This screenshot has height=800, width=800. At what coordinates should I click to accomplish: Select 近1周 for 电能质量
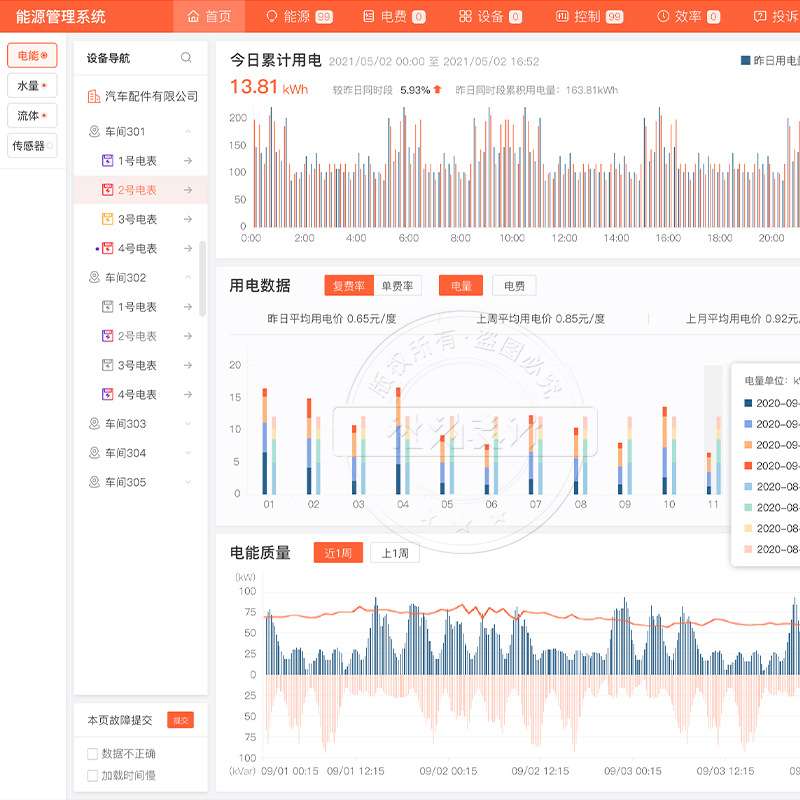tap(338, 553)
